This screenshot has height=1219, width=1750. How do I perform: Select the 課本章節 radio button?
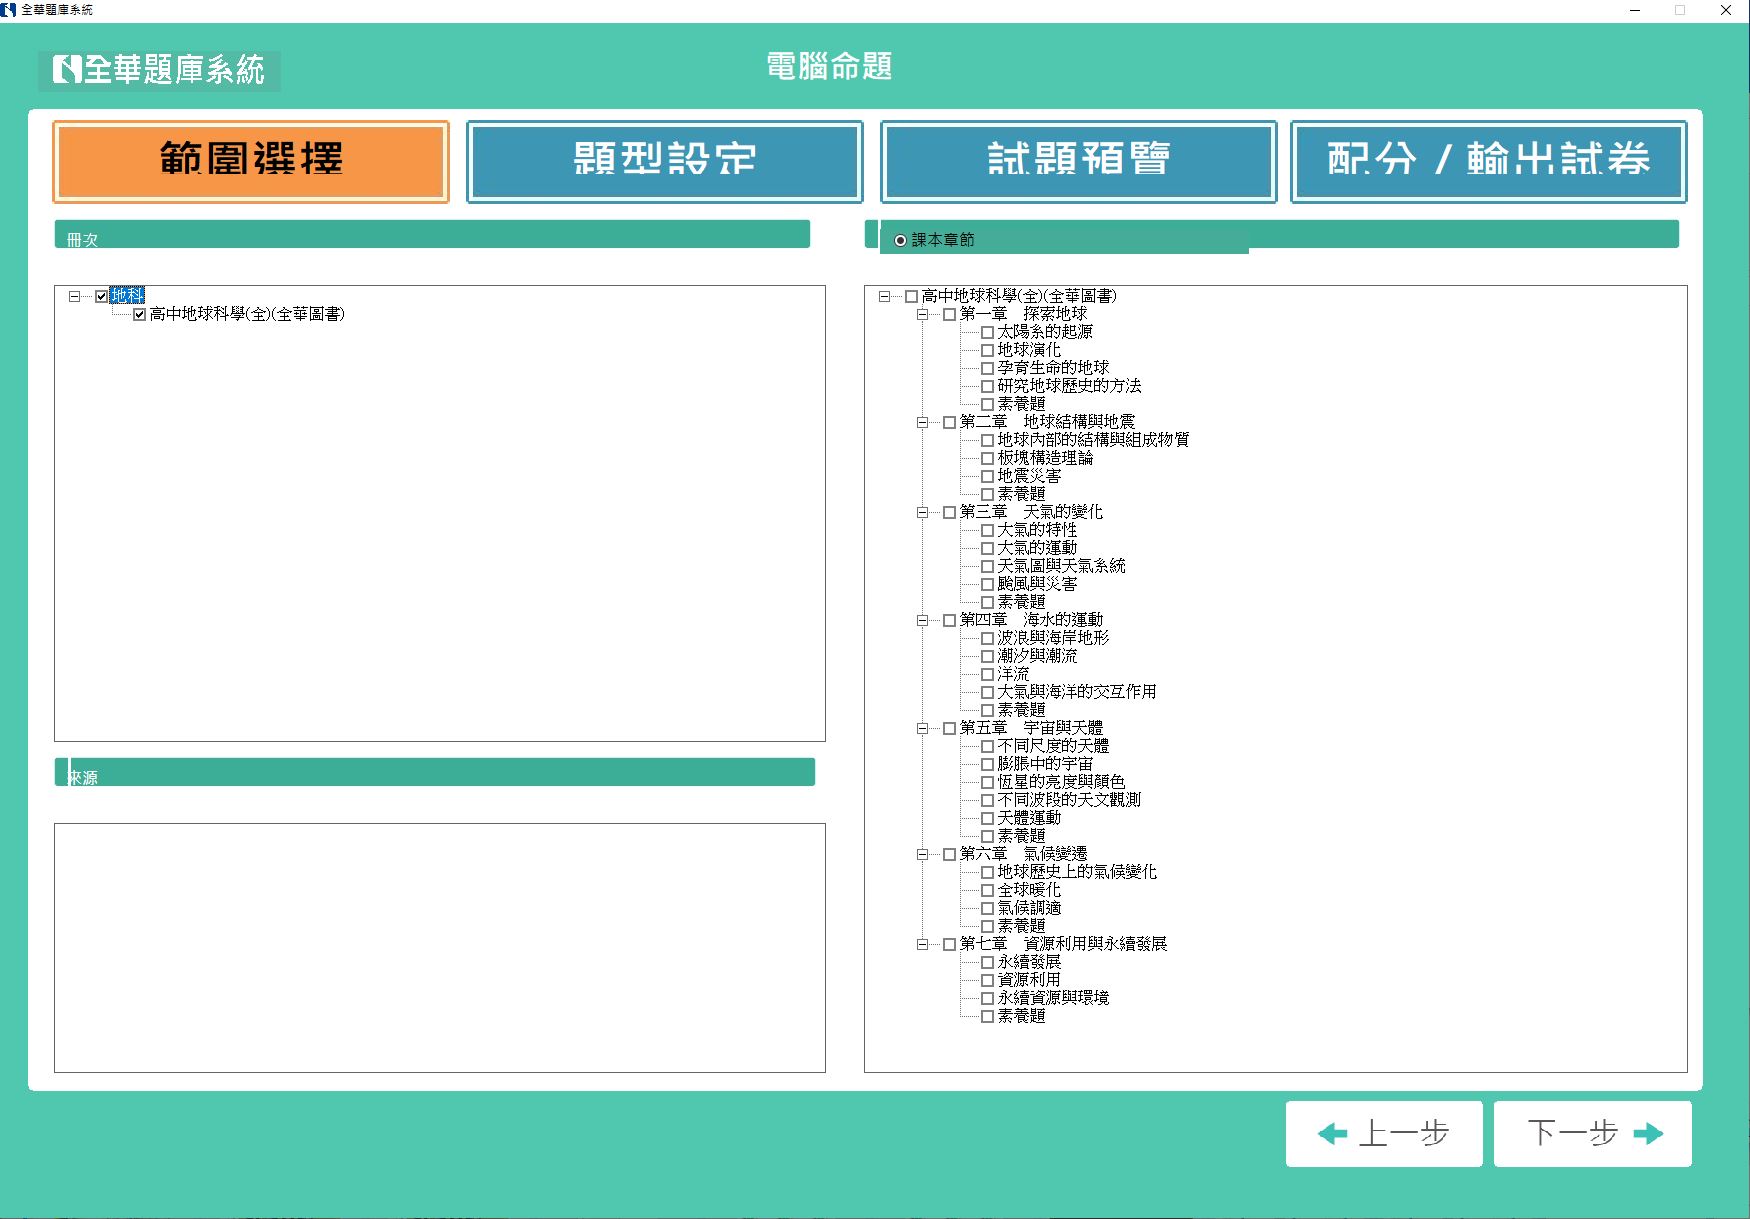[x=900, y=240]
